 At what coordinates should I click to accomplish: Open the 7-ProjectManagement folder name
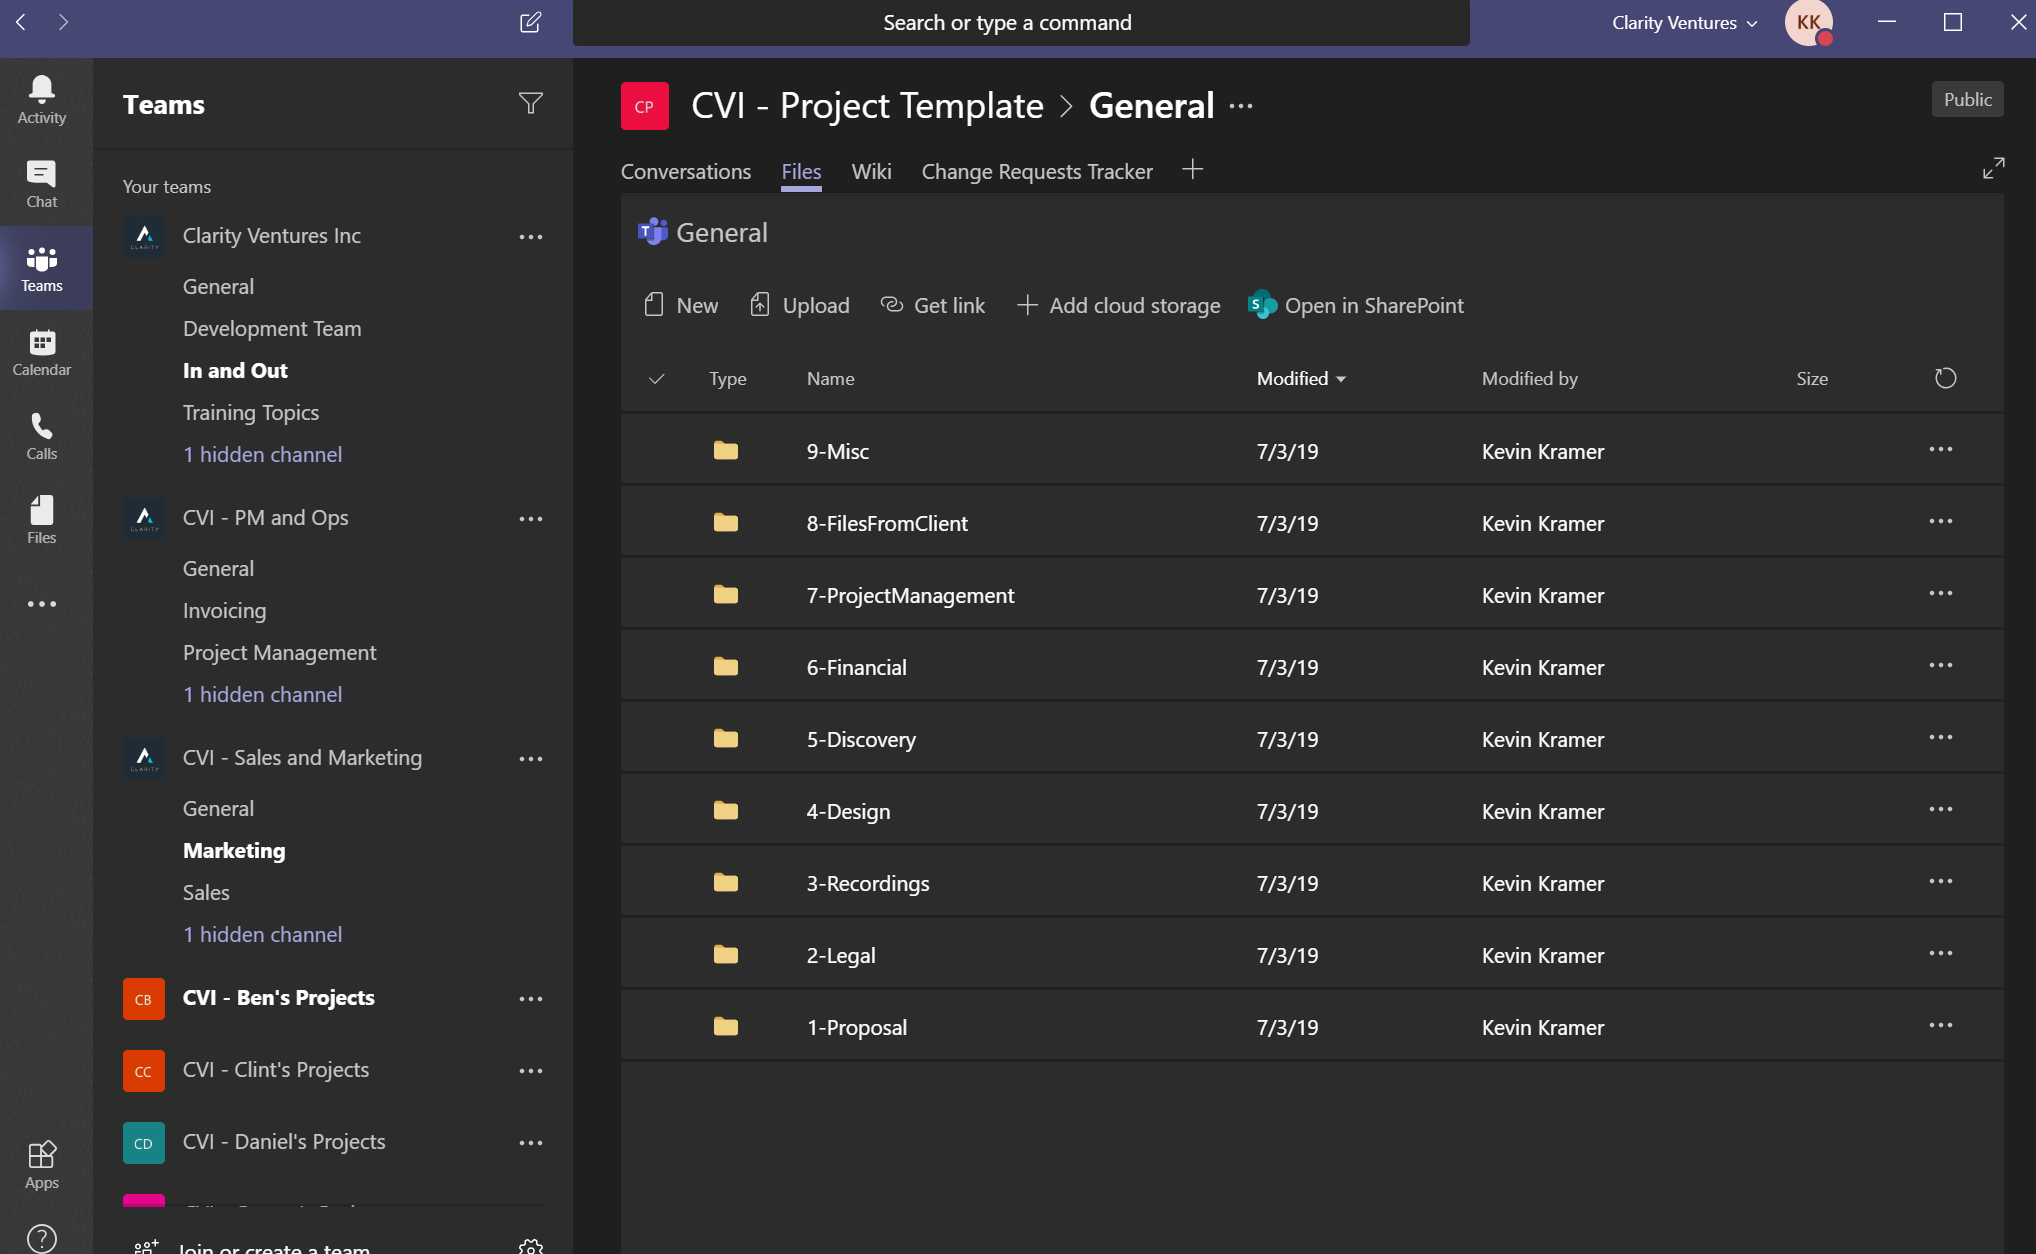[910, 595]
